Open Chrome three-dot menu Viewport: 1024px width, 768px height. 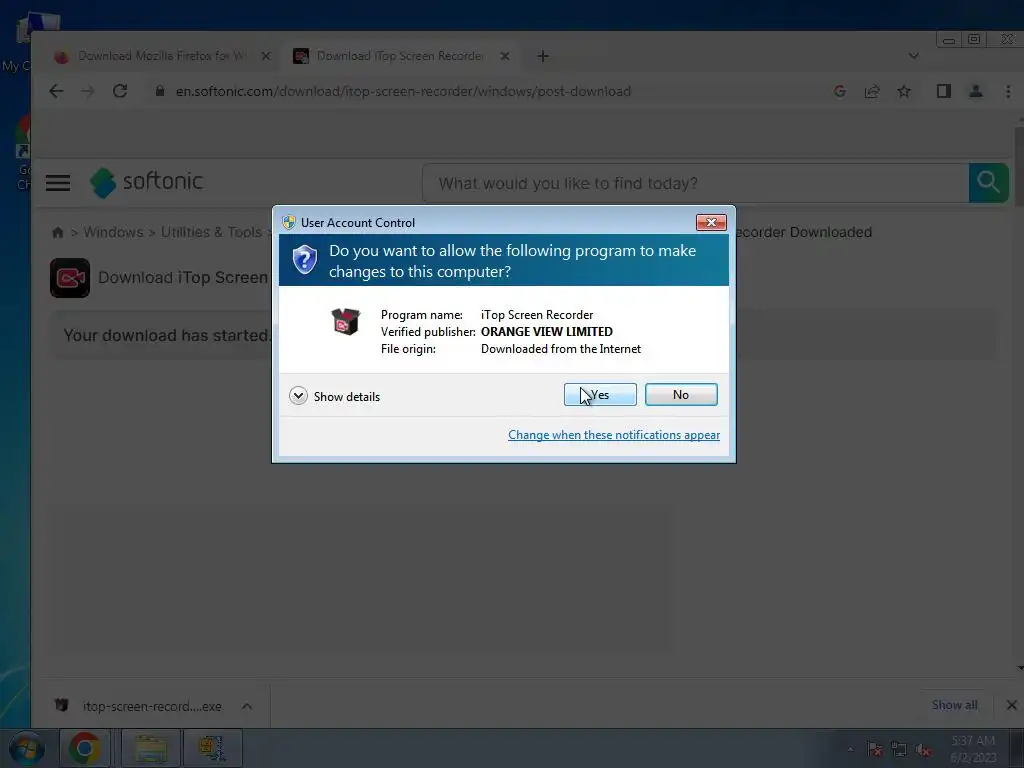tap(1008, 91)
